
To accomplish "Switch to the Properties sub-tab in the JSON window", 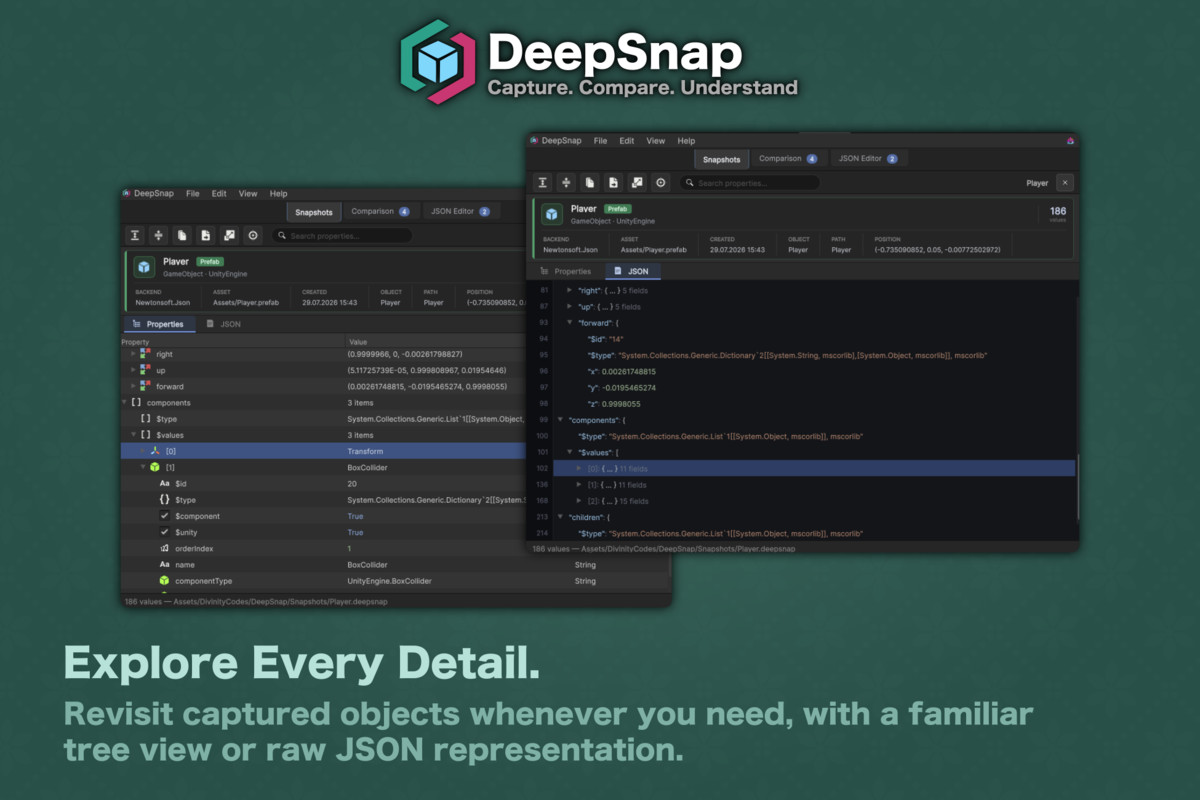I will [566, 271].
